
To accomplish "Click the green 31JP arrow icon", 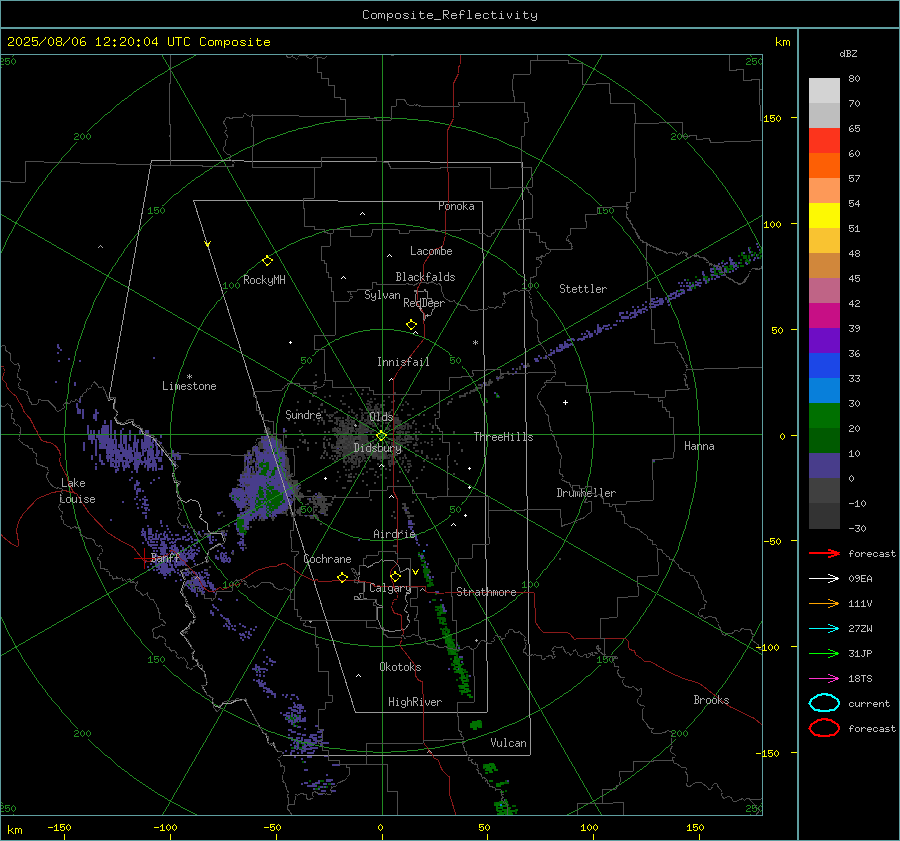I will pyautogui.click(x=824, y=653).
